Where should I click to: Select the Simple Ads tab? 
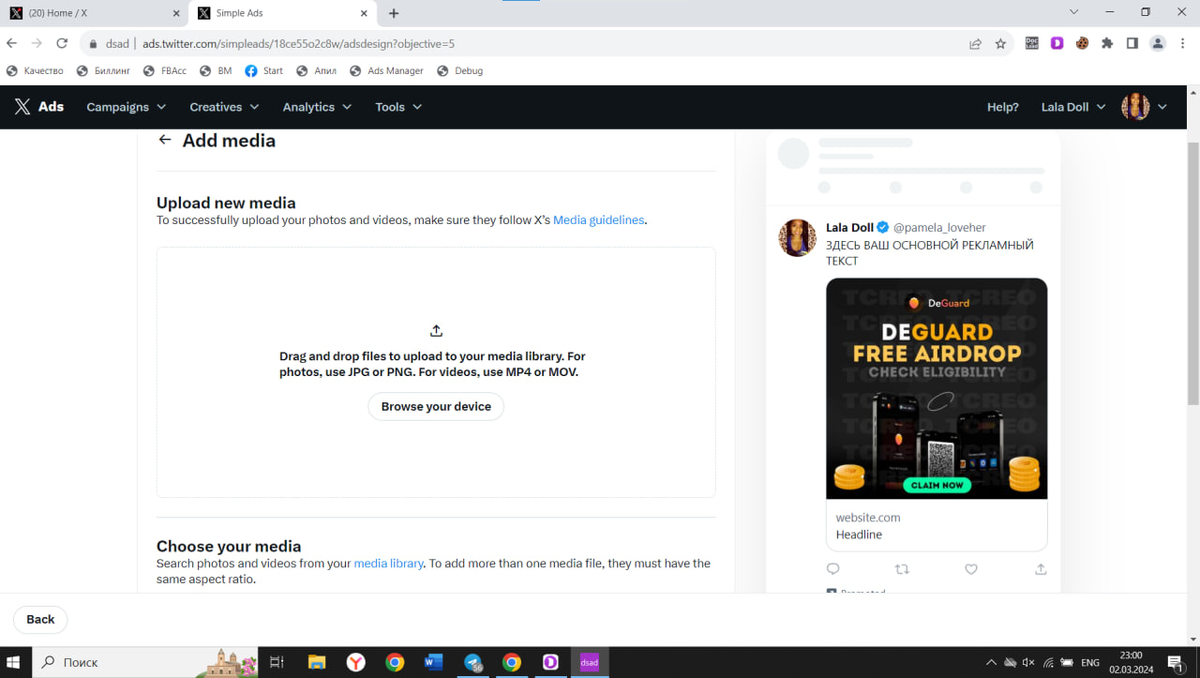[x=282, y=13]
